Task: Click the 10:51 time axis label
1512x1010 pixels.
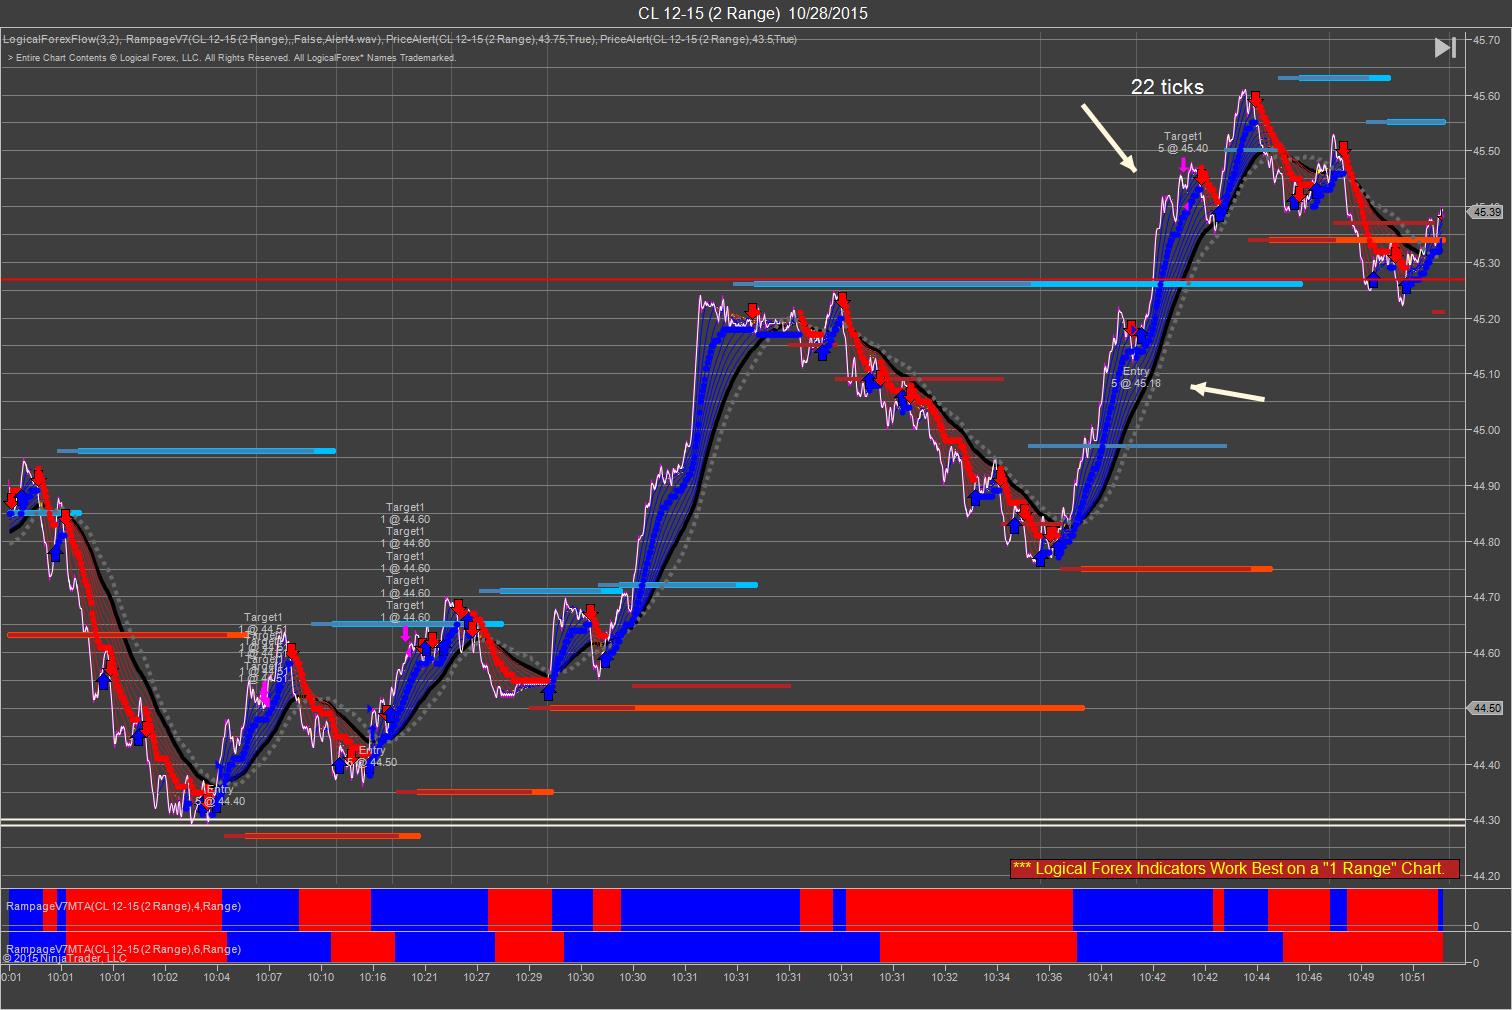Action: pyautogui.click(x=1412, y=977)
